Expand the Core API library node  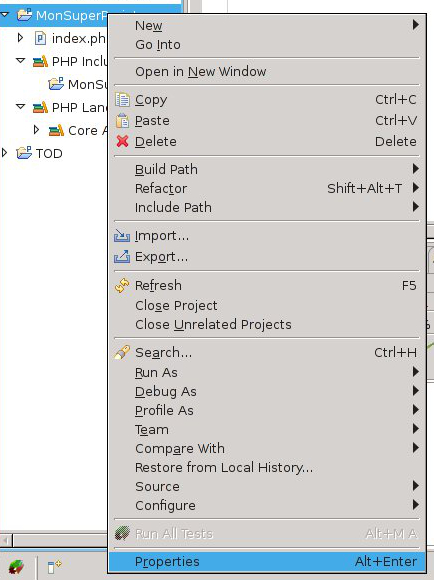click(x=36, y=130)
